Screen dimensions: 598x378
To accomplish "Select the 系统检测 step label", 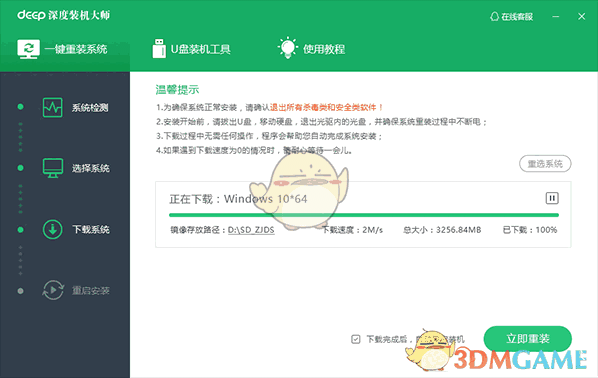I will [90, 108].
